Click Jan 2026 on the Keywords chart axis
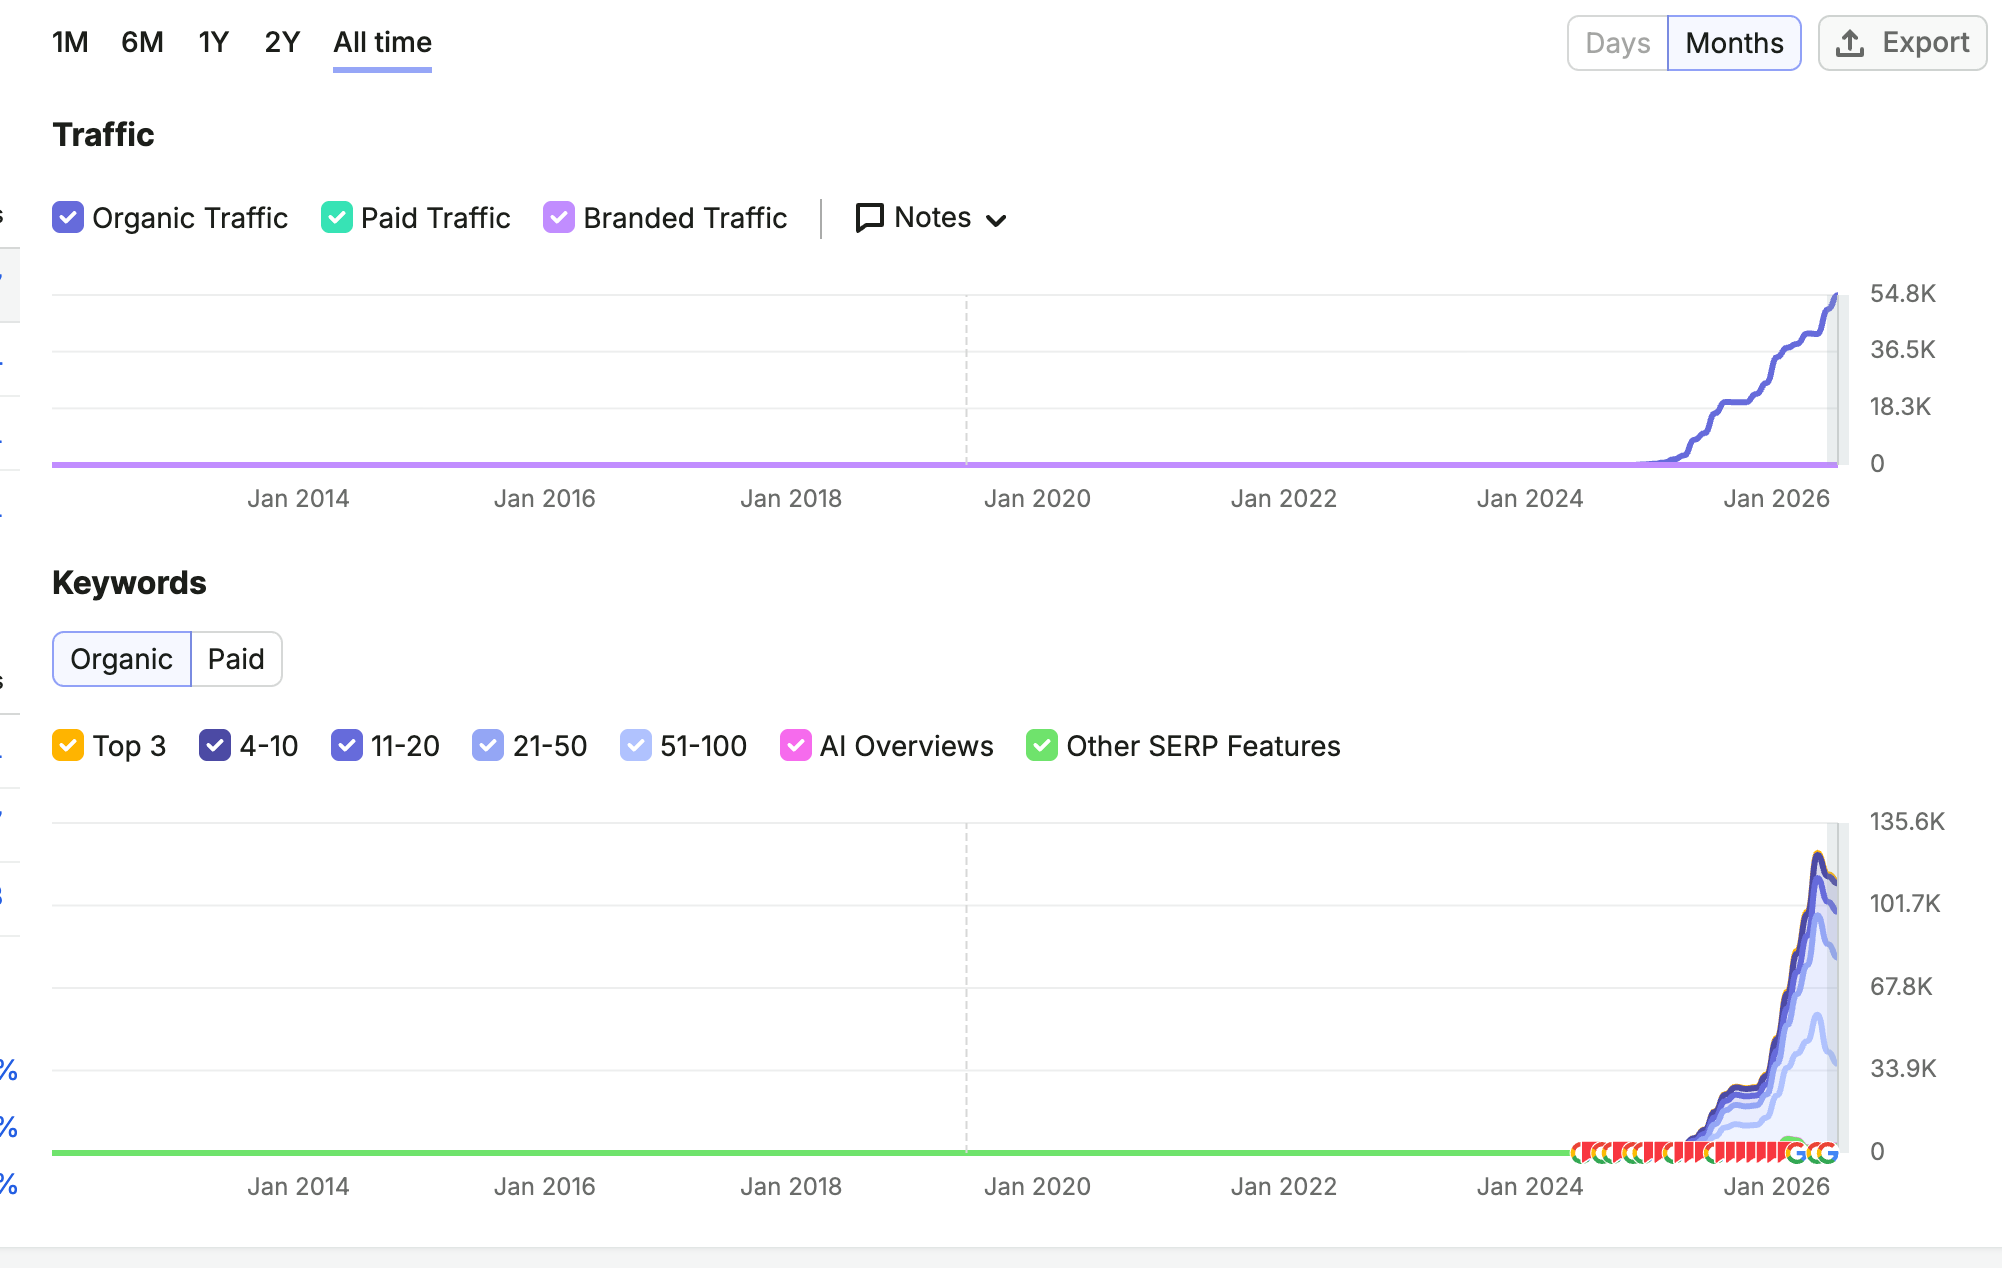 [1776, 1186]
